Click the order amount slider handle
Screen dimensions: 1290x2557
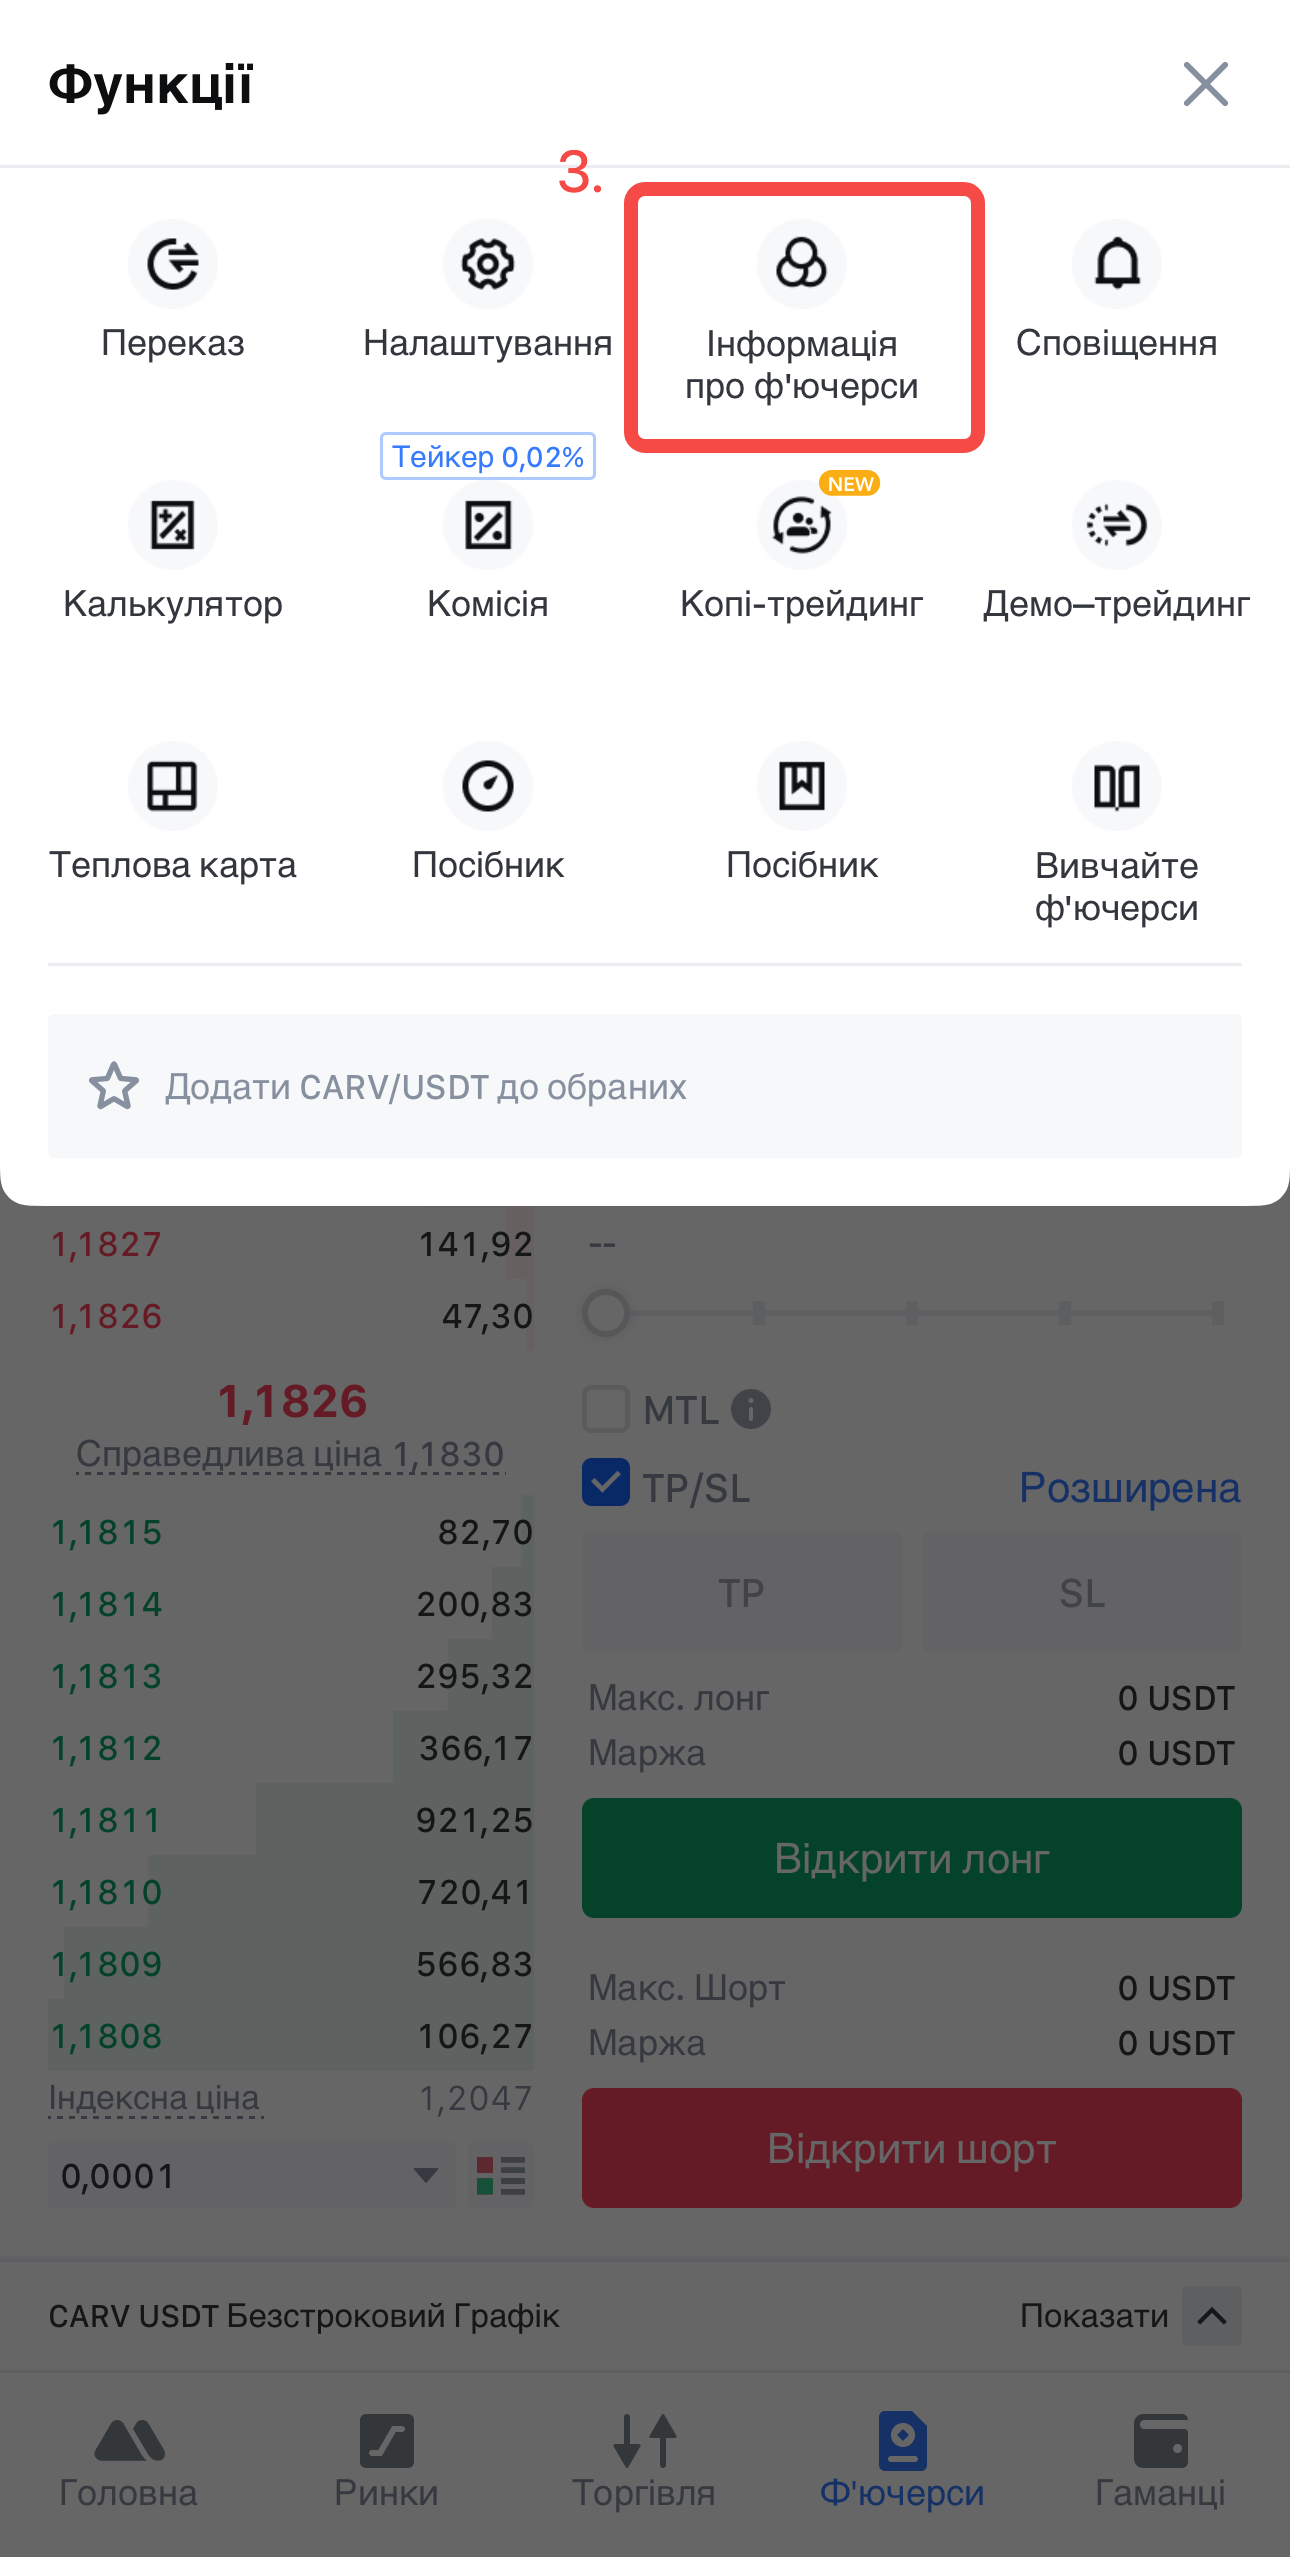(x=606, y=1313)
